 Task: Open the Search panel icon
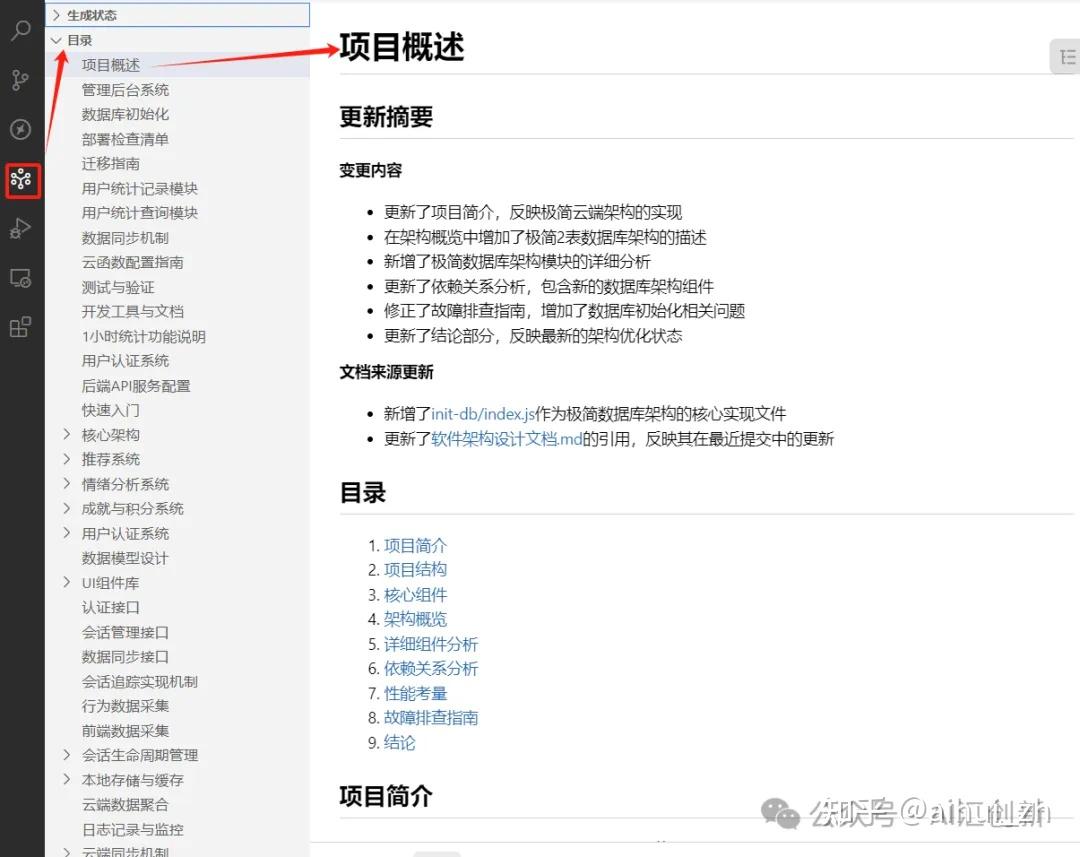click(x=21, y=31)
